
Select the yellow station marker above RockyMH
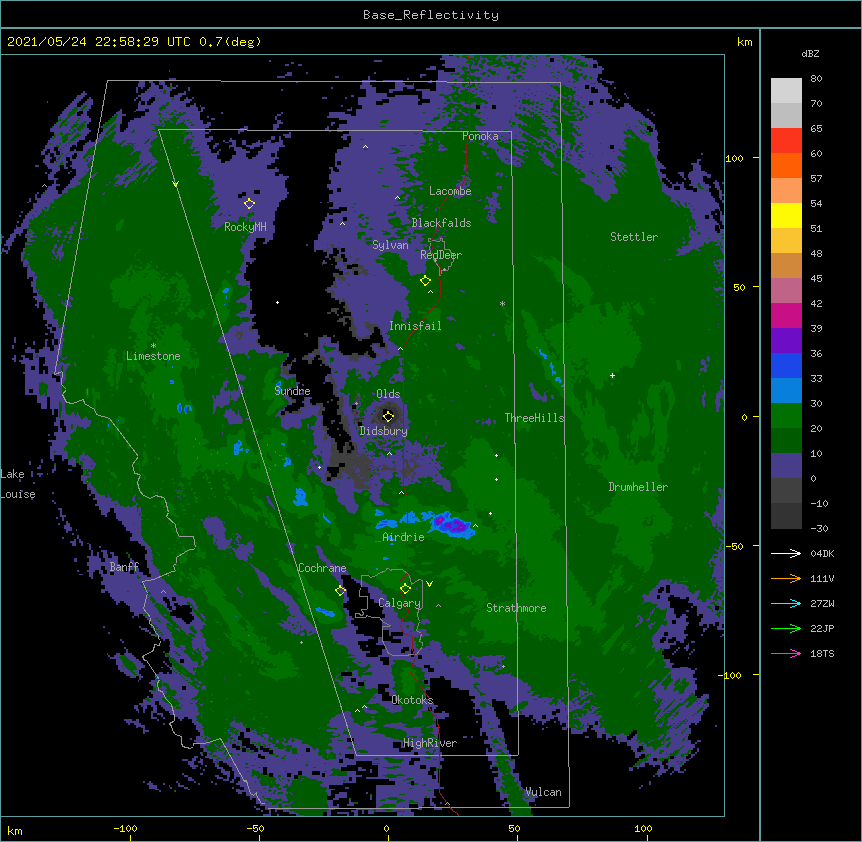(x=249, y=203)
